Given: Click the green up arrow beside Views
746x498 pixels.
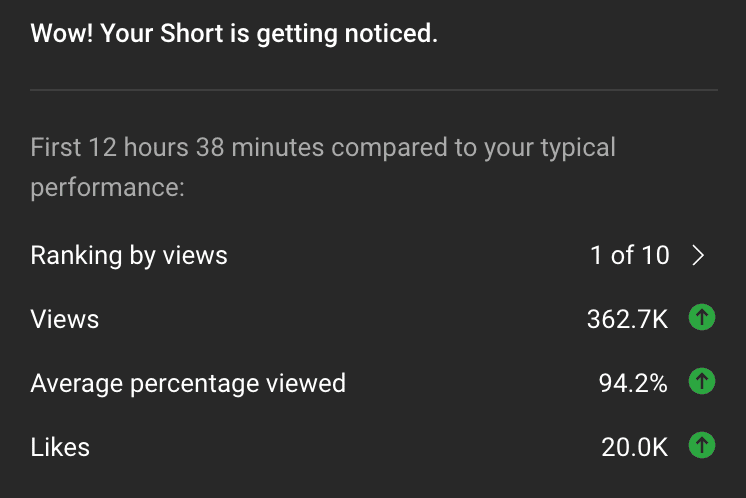Looking at the screenshot, I should click(x=702, y=317).
